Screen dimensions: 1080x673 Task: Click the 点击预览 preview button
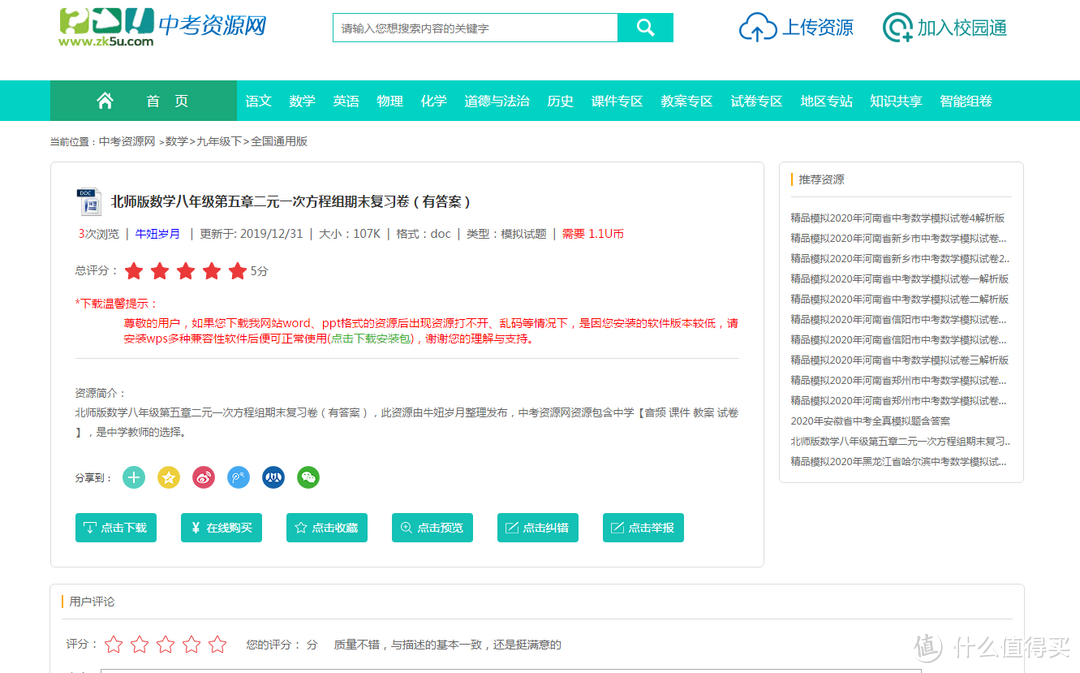click(x=432, y=528)
